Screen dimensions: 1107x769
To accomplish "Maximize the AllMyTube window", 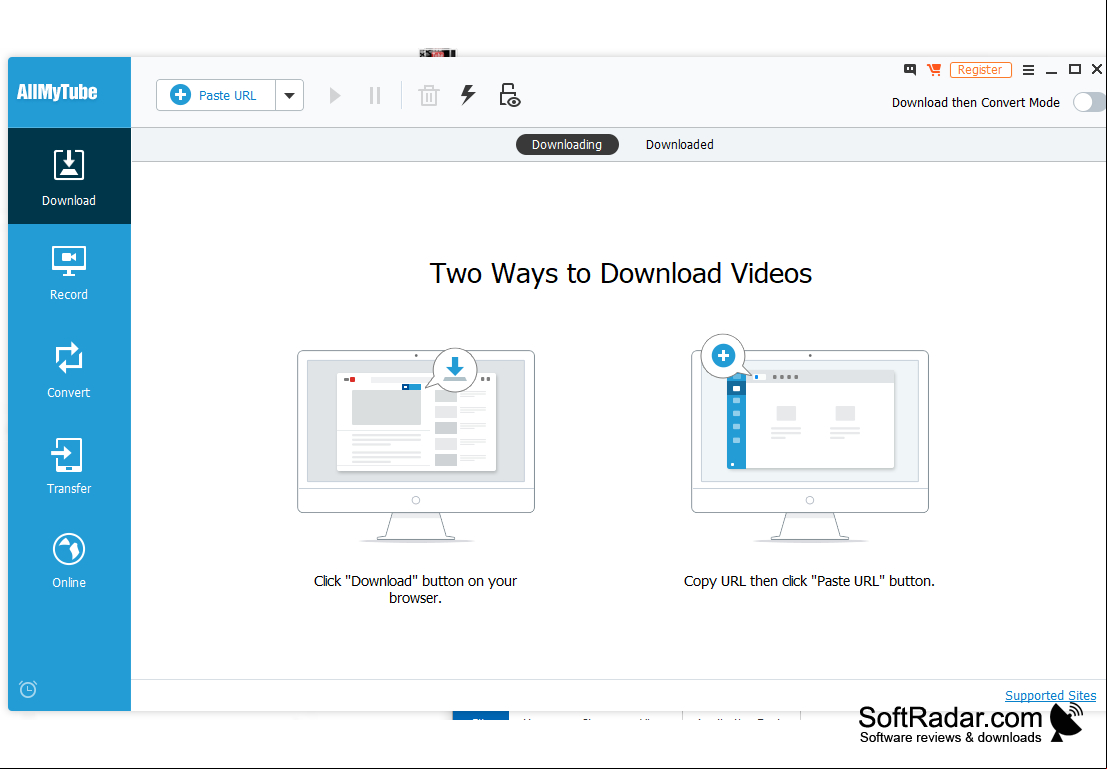I will [x=1075, y=69].
